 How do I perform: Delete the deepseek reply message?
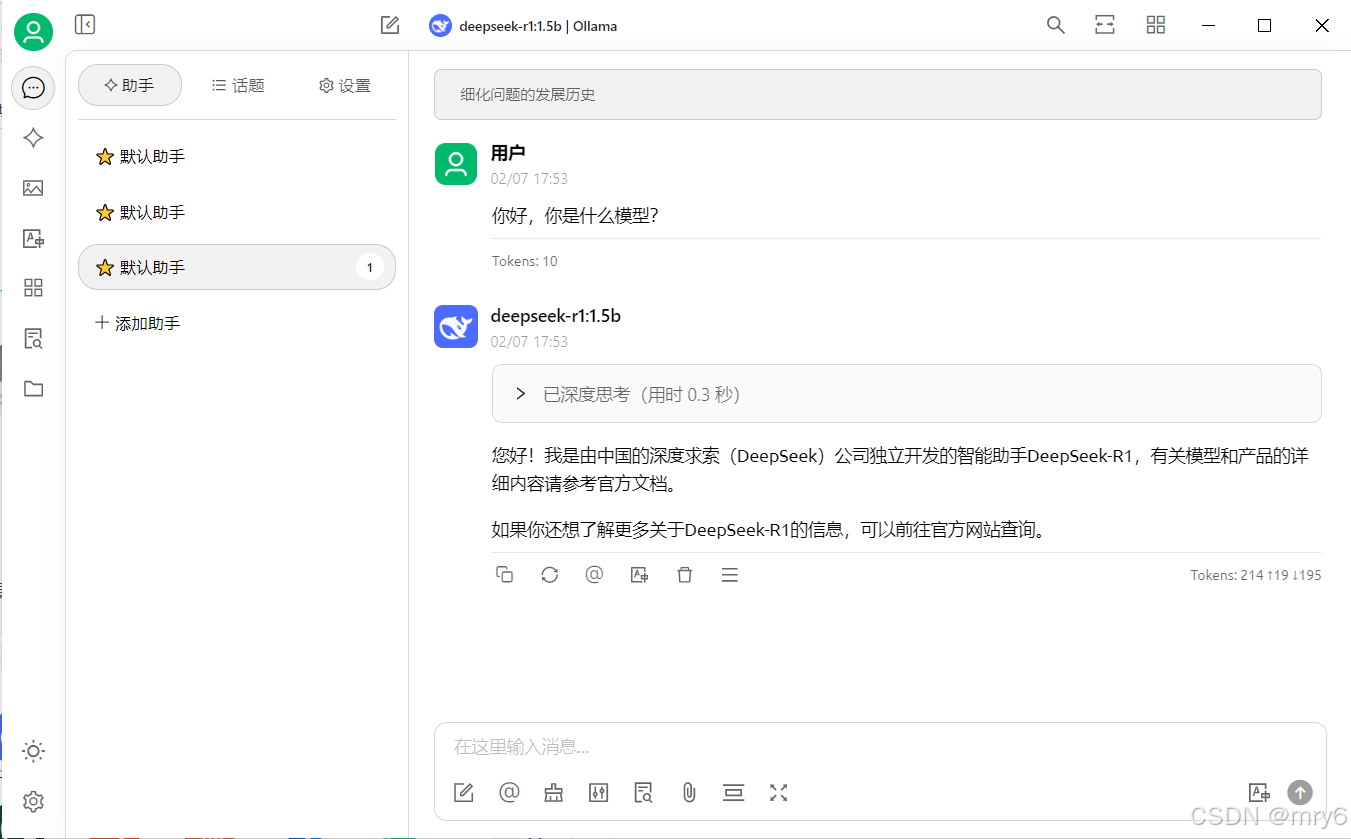[685, 575]
